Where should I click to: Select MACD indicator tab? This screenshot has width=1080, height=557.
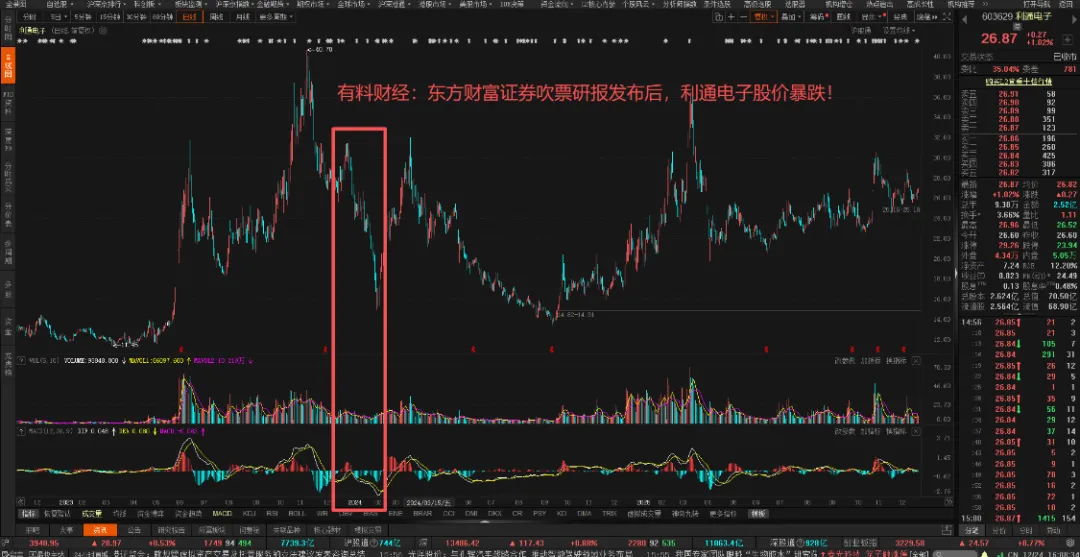(222, 513)
